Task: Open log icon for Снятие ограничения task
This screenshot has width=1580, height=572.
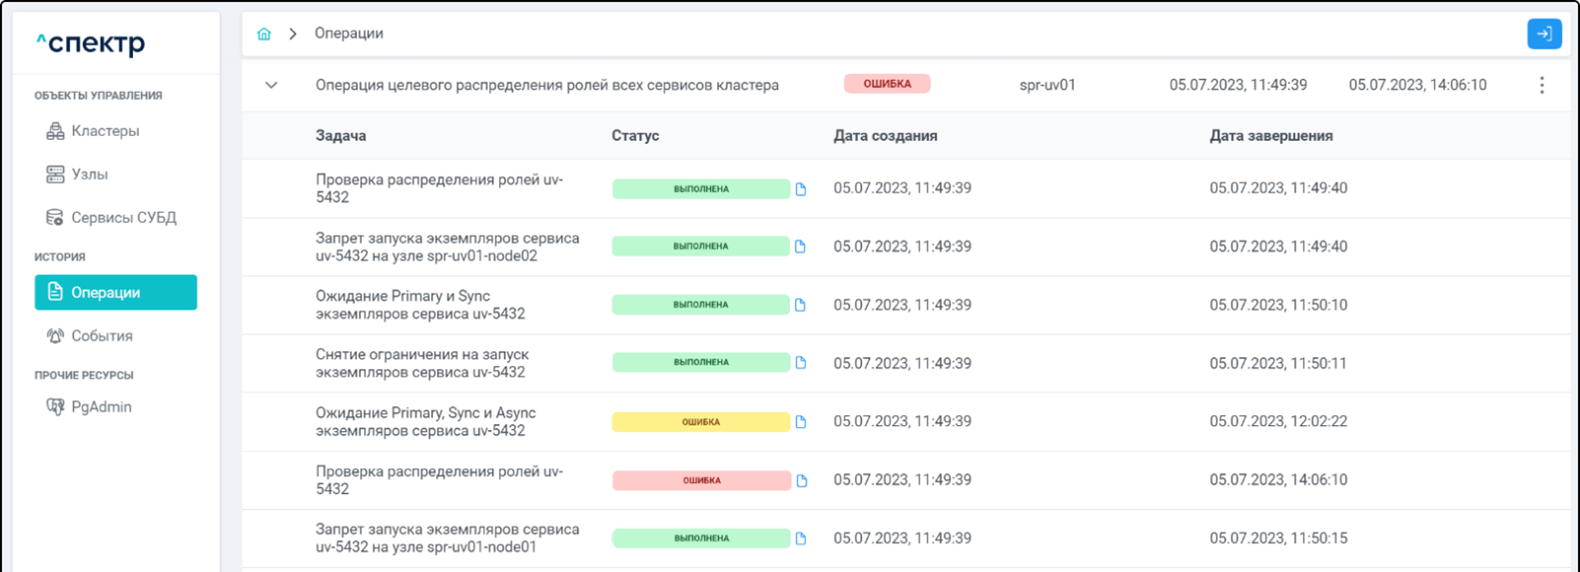Action: click(801, 363)
